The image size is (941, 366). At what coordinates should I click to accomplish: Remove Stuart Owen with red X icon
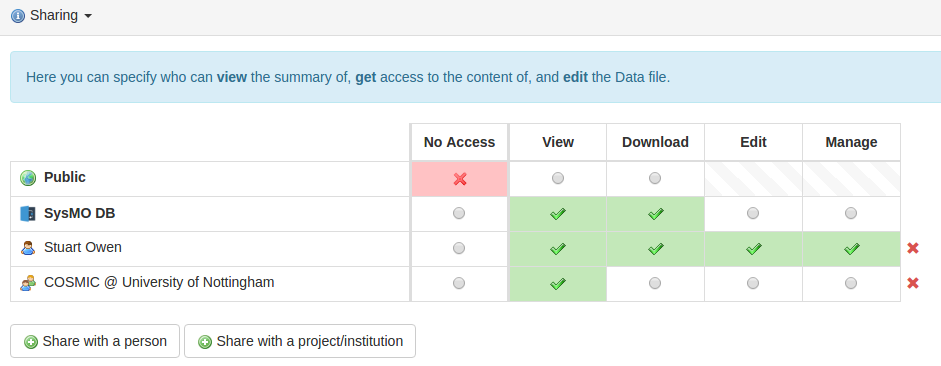(913, 248)
